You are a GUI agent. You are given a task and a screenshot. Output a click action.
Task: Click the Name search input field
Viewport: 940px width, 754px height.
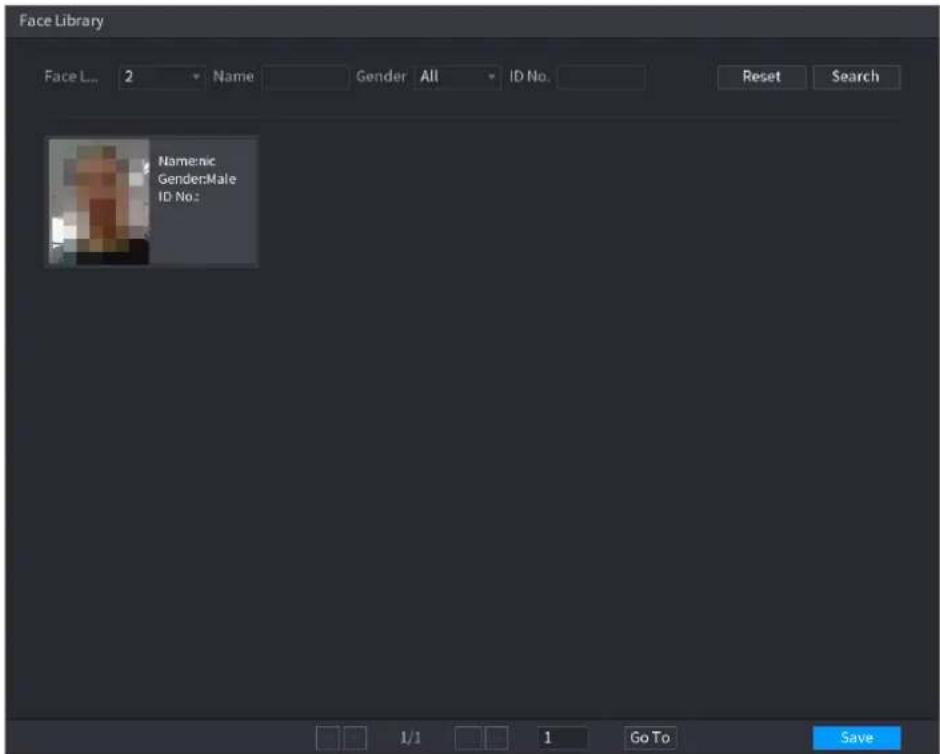(x=305, y=77)
